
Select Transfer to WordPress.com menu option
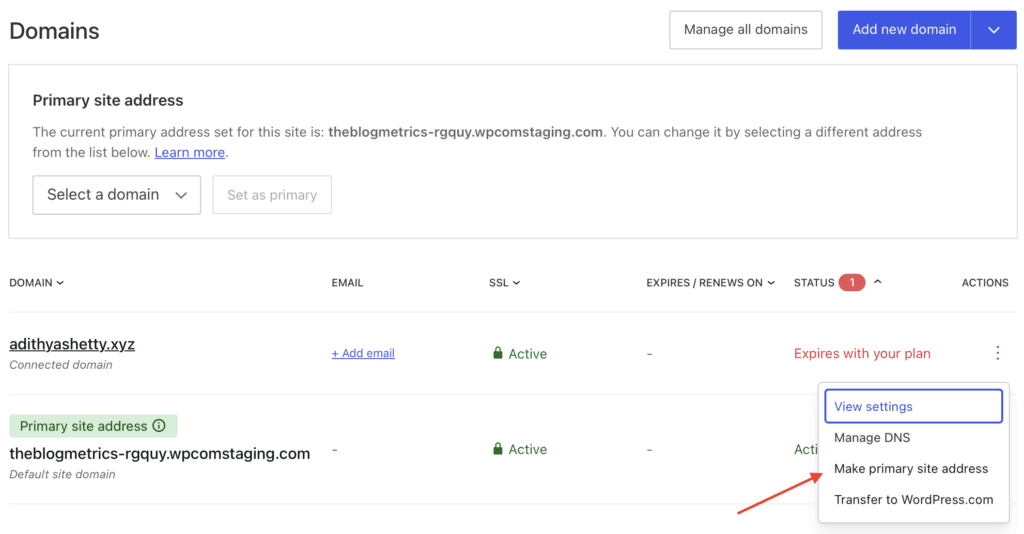pyautogui.click(x=914, y=499)
